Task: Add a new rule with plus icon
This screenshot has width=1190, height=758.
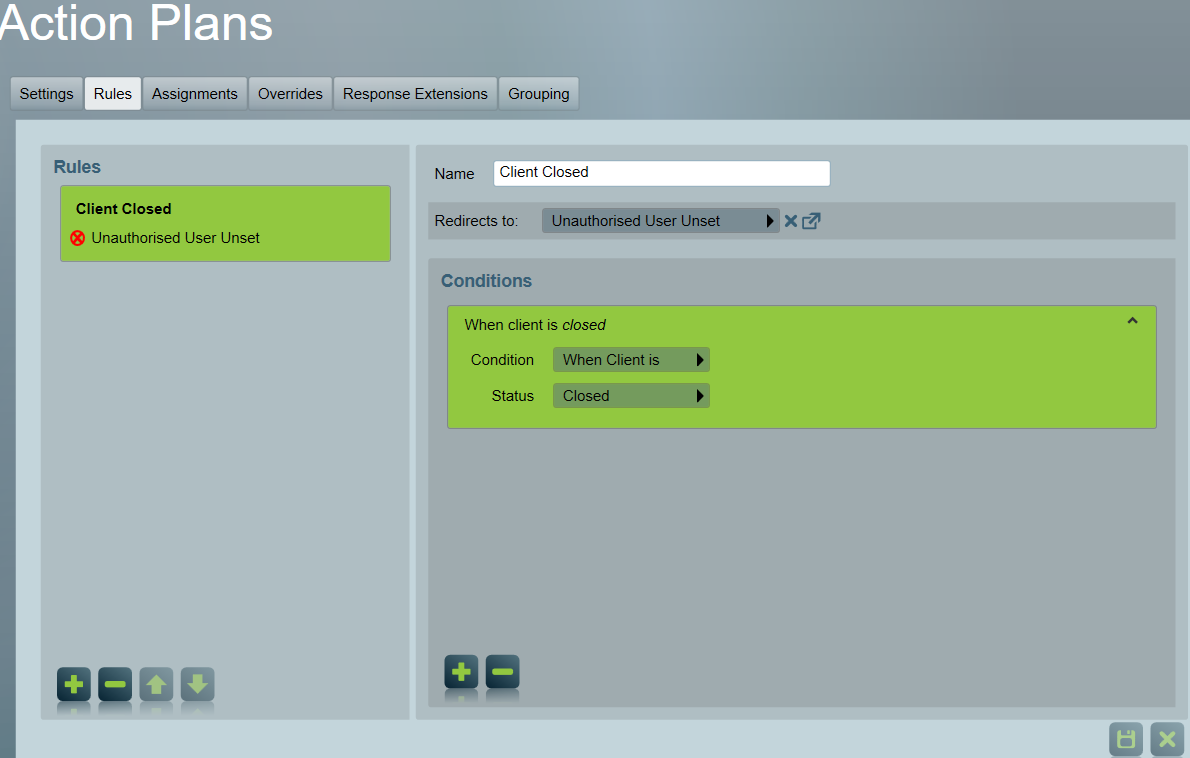Action: (x=74, y=684)
